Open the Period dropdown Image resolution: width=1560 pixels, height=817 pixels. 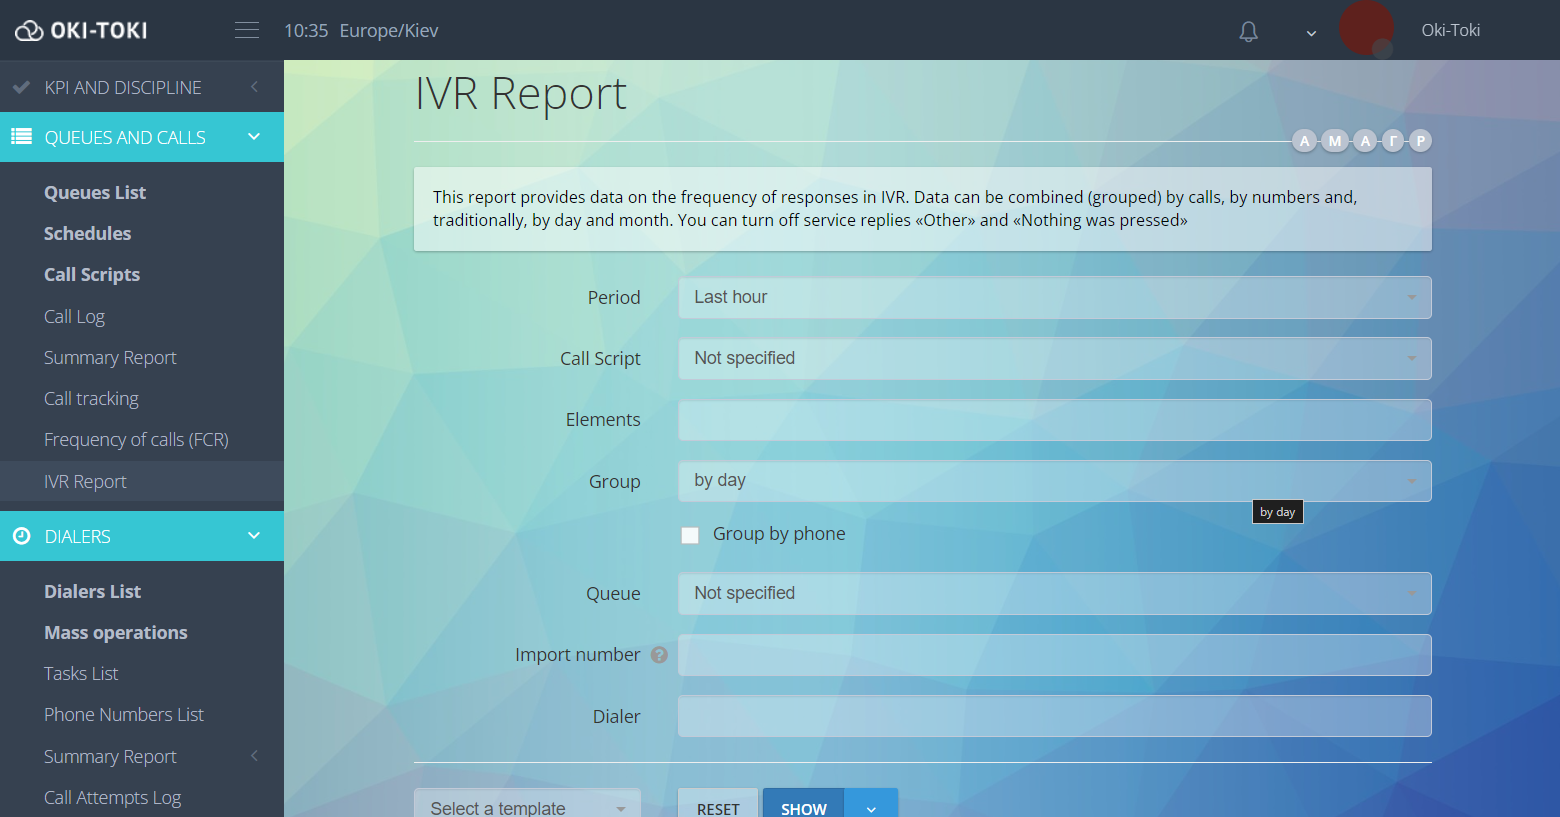1054,298
